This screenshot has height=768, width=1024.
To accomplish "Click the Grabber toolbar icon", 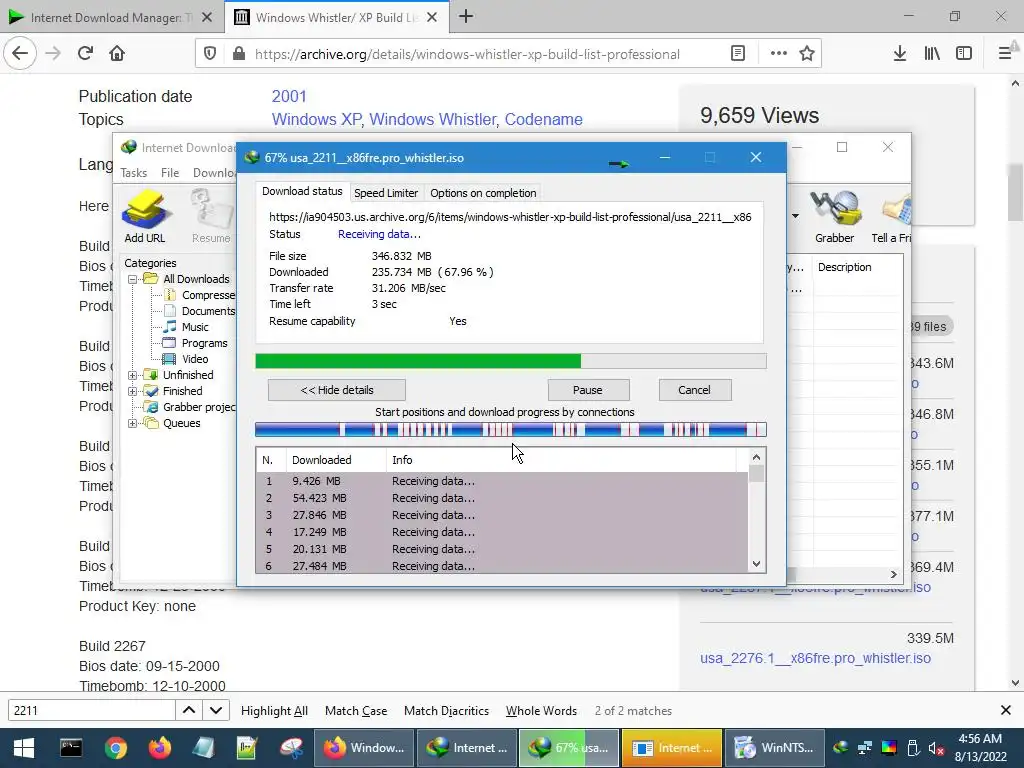I will coord(835,217).
